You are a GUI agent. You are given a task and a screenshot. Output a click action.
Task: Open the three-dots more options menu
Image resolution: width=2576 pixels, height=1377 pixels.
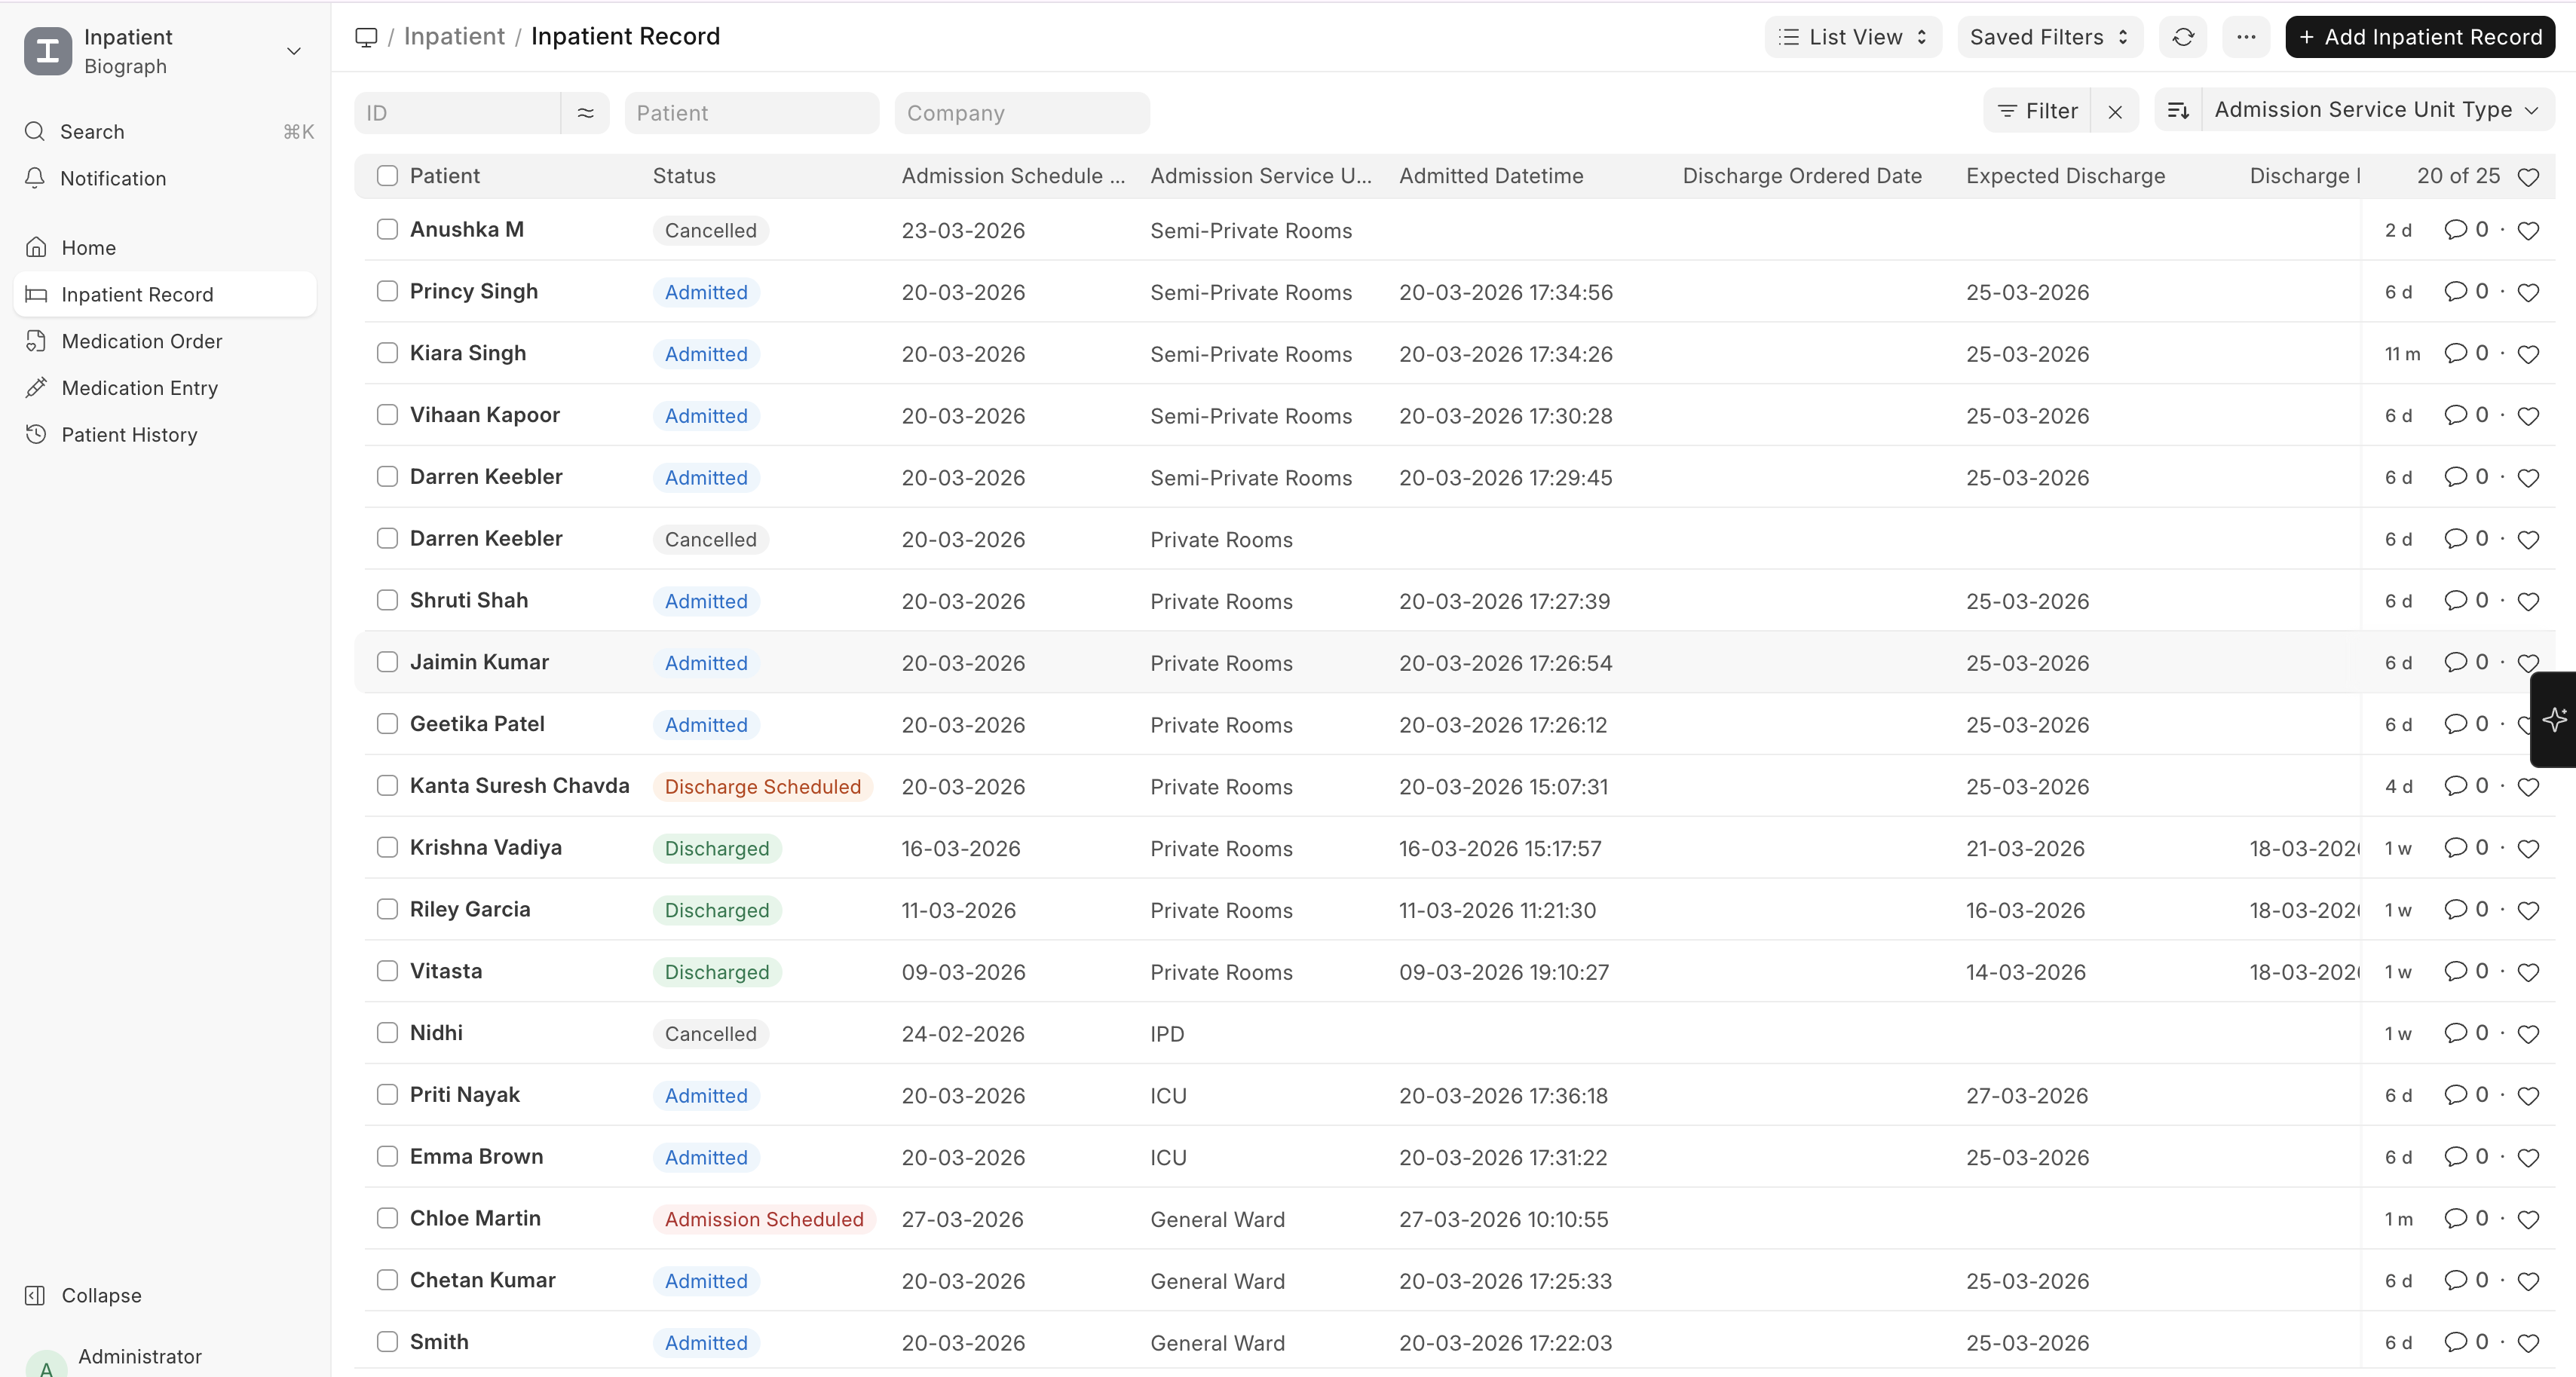click(2246, 37)
